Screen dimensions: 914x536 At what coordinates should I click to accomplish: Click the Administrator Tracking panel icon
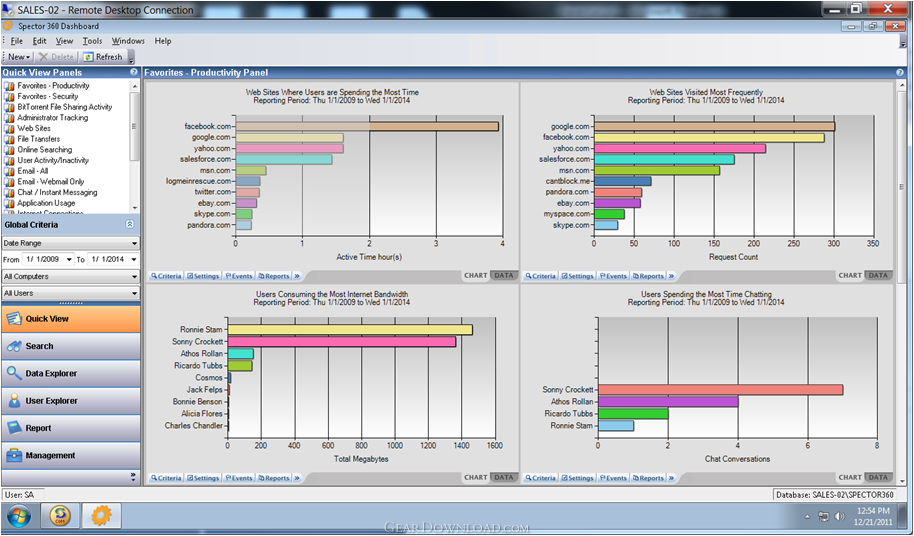pyautogui.click(x=9, y=118)
